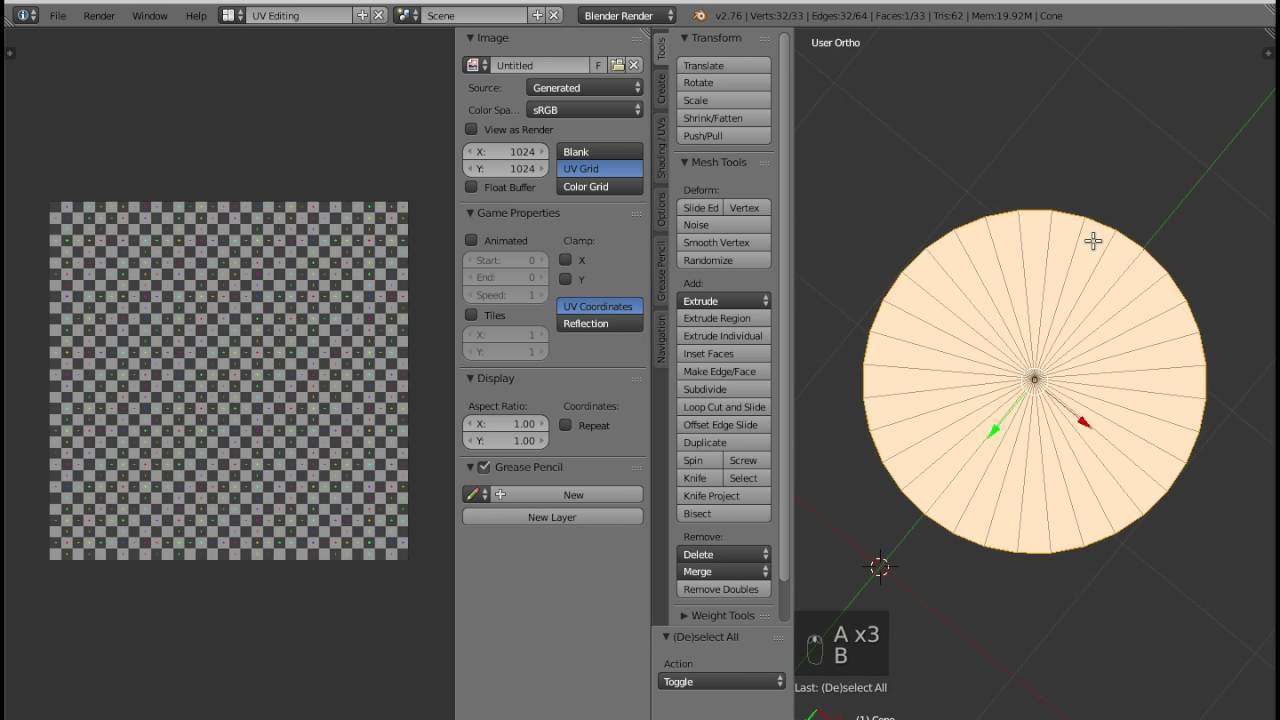Image resolution: width=1280 pixels, height=720 pixels.
Task: Click the screen layout browse icon
Action: (232, 15)
